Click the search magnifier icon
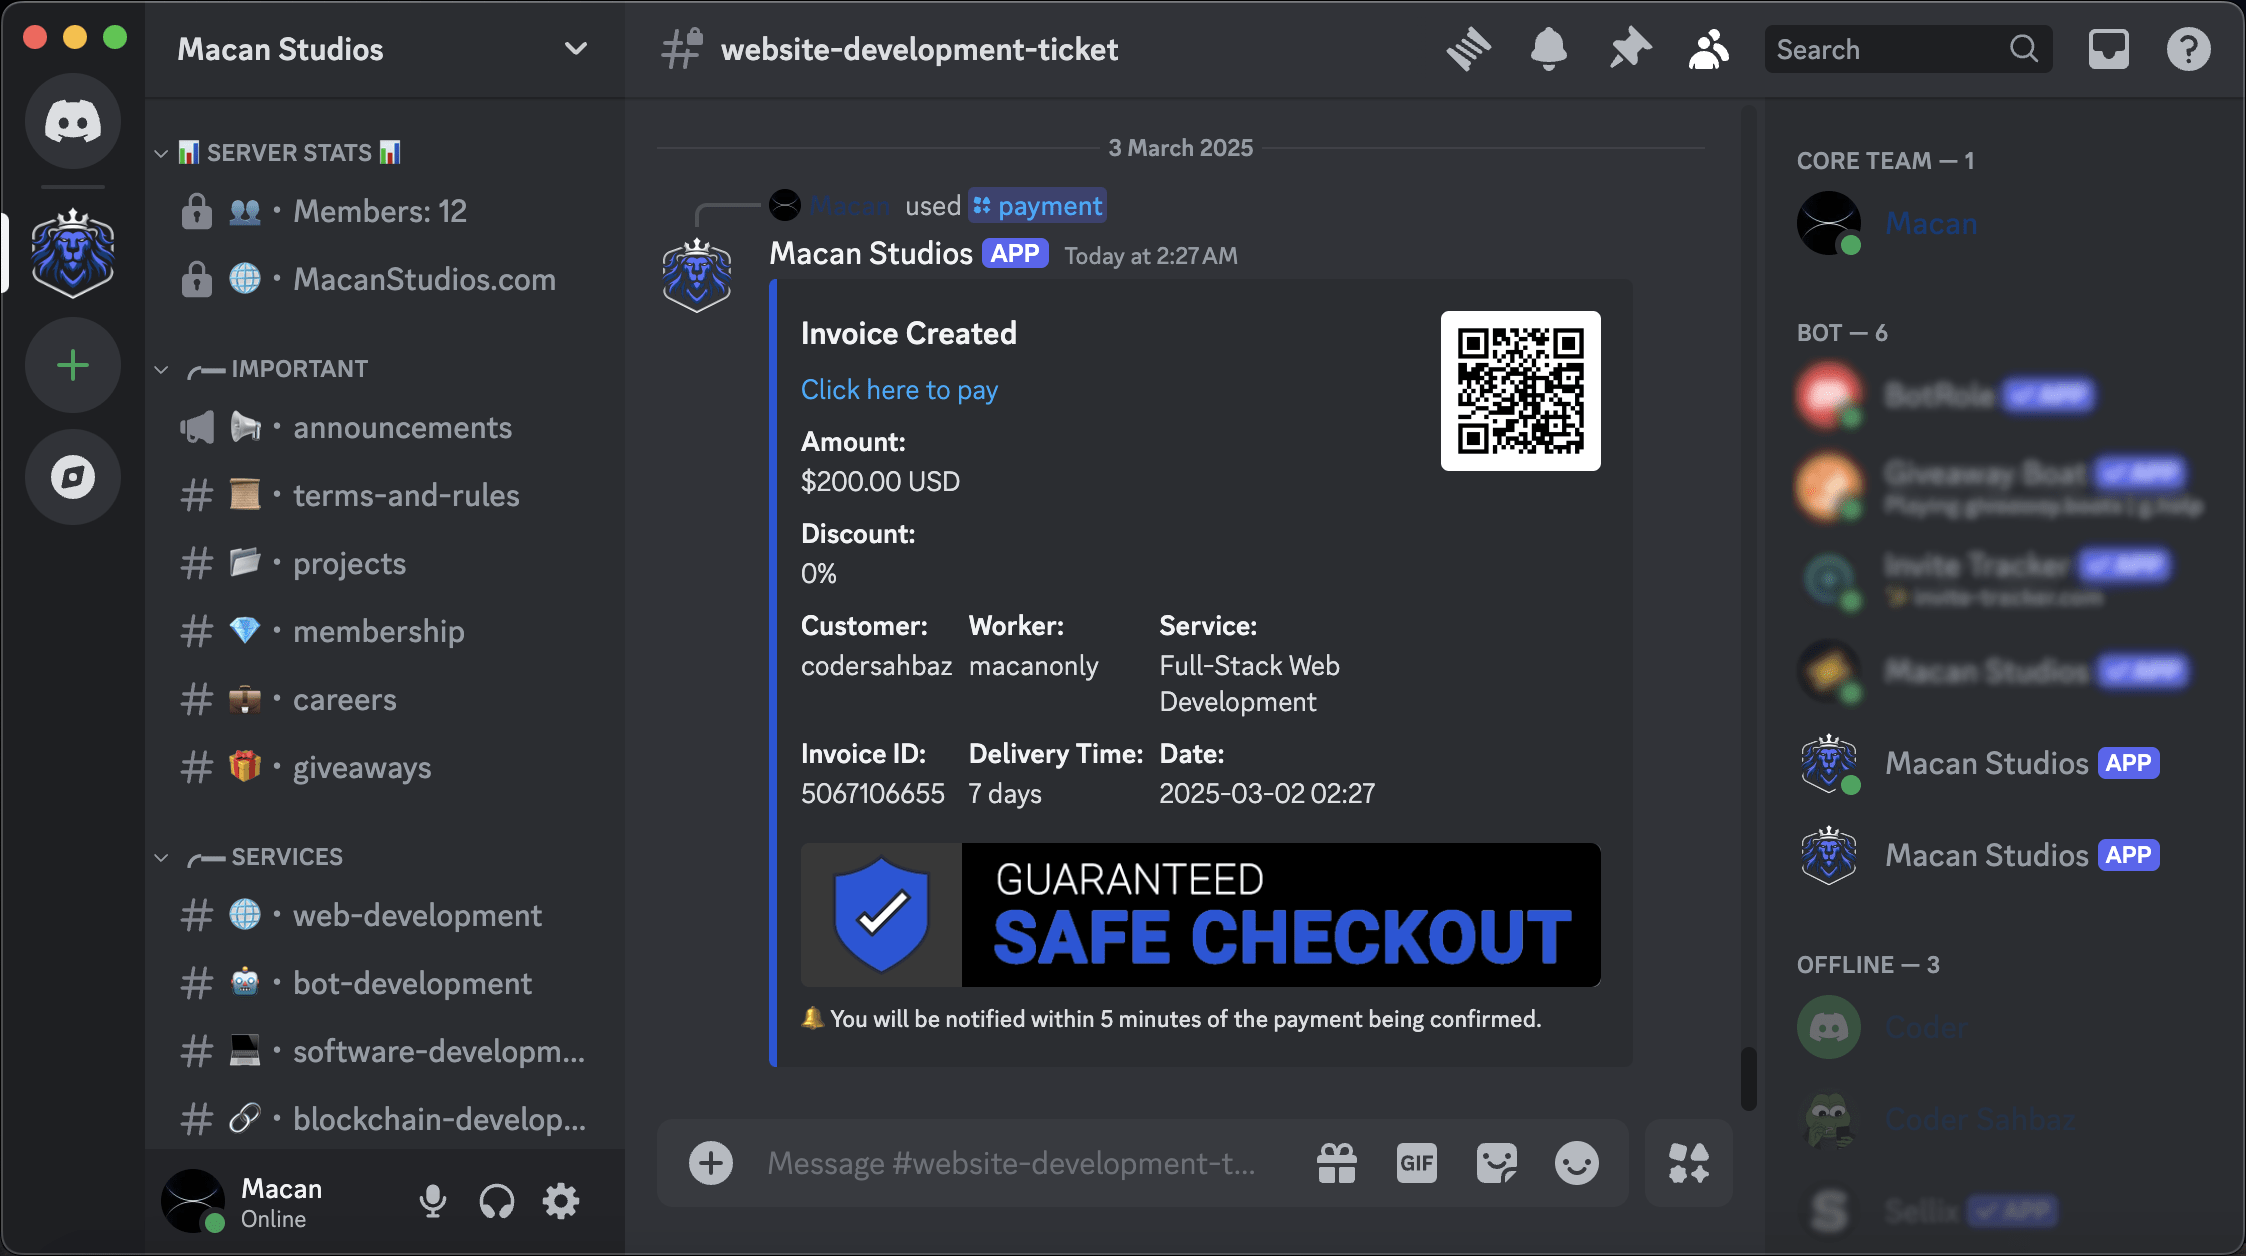The width and height of the screenshot is (2246, 1256). click(x=2023, y=49)
